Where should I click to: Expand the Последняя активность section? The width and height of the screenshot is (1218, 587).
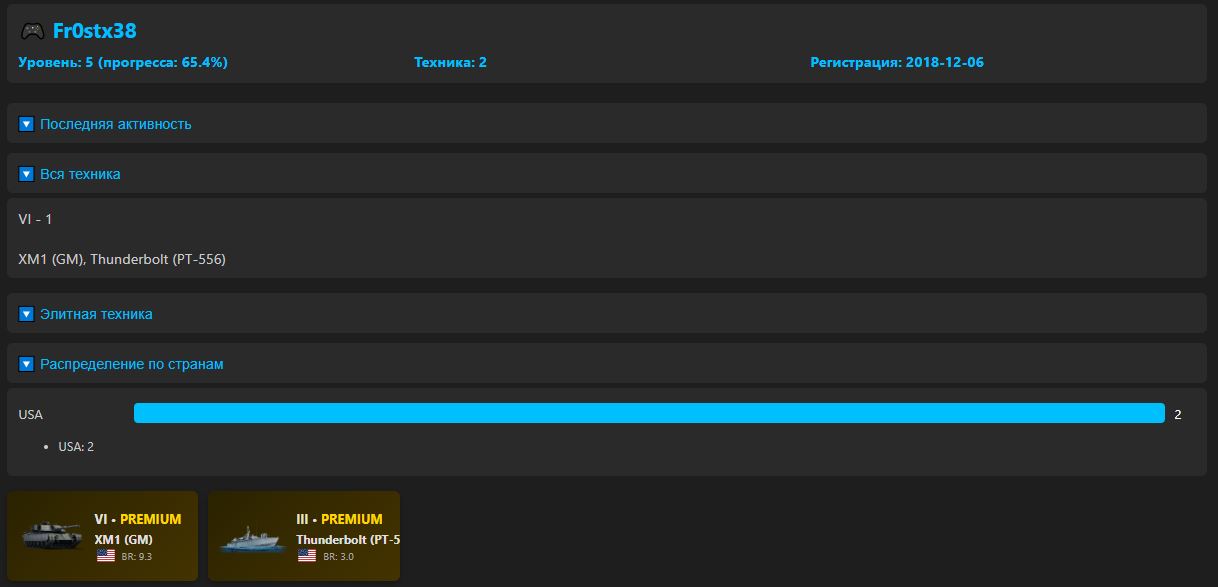tap(115, 124)
